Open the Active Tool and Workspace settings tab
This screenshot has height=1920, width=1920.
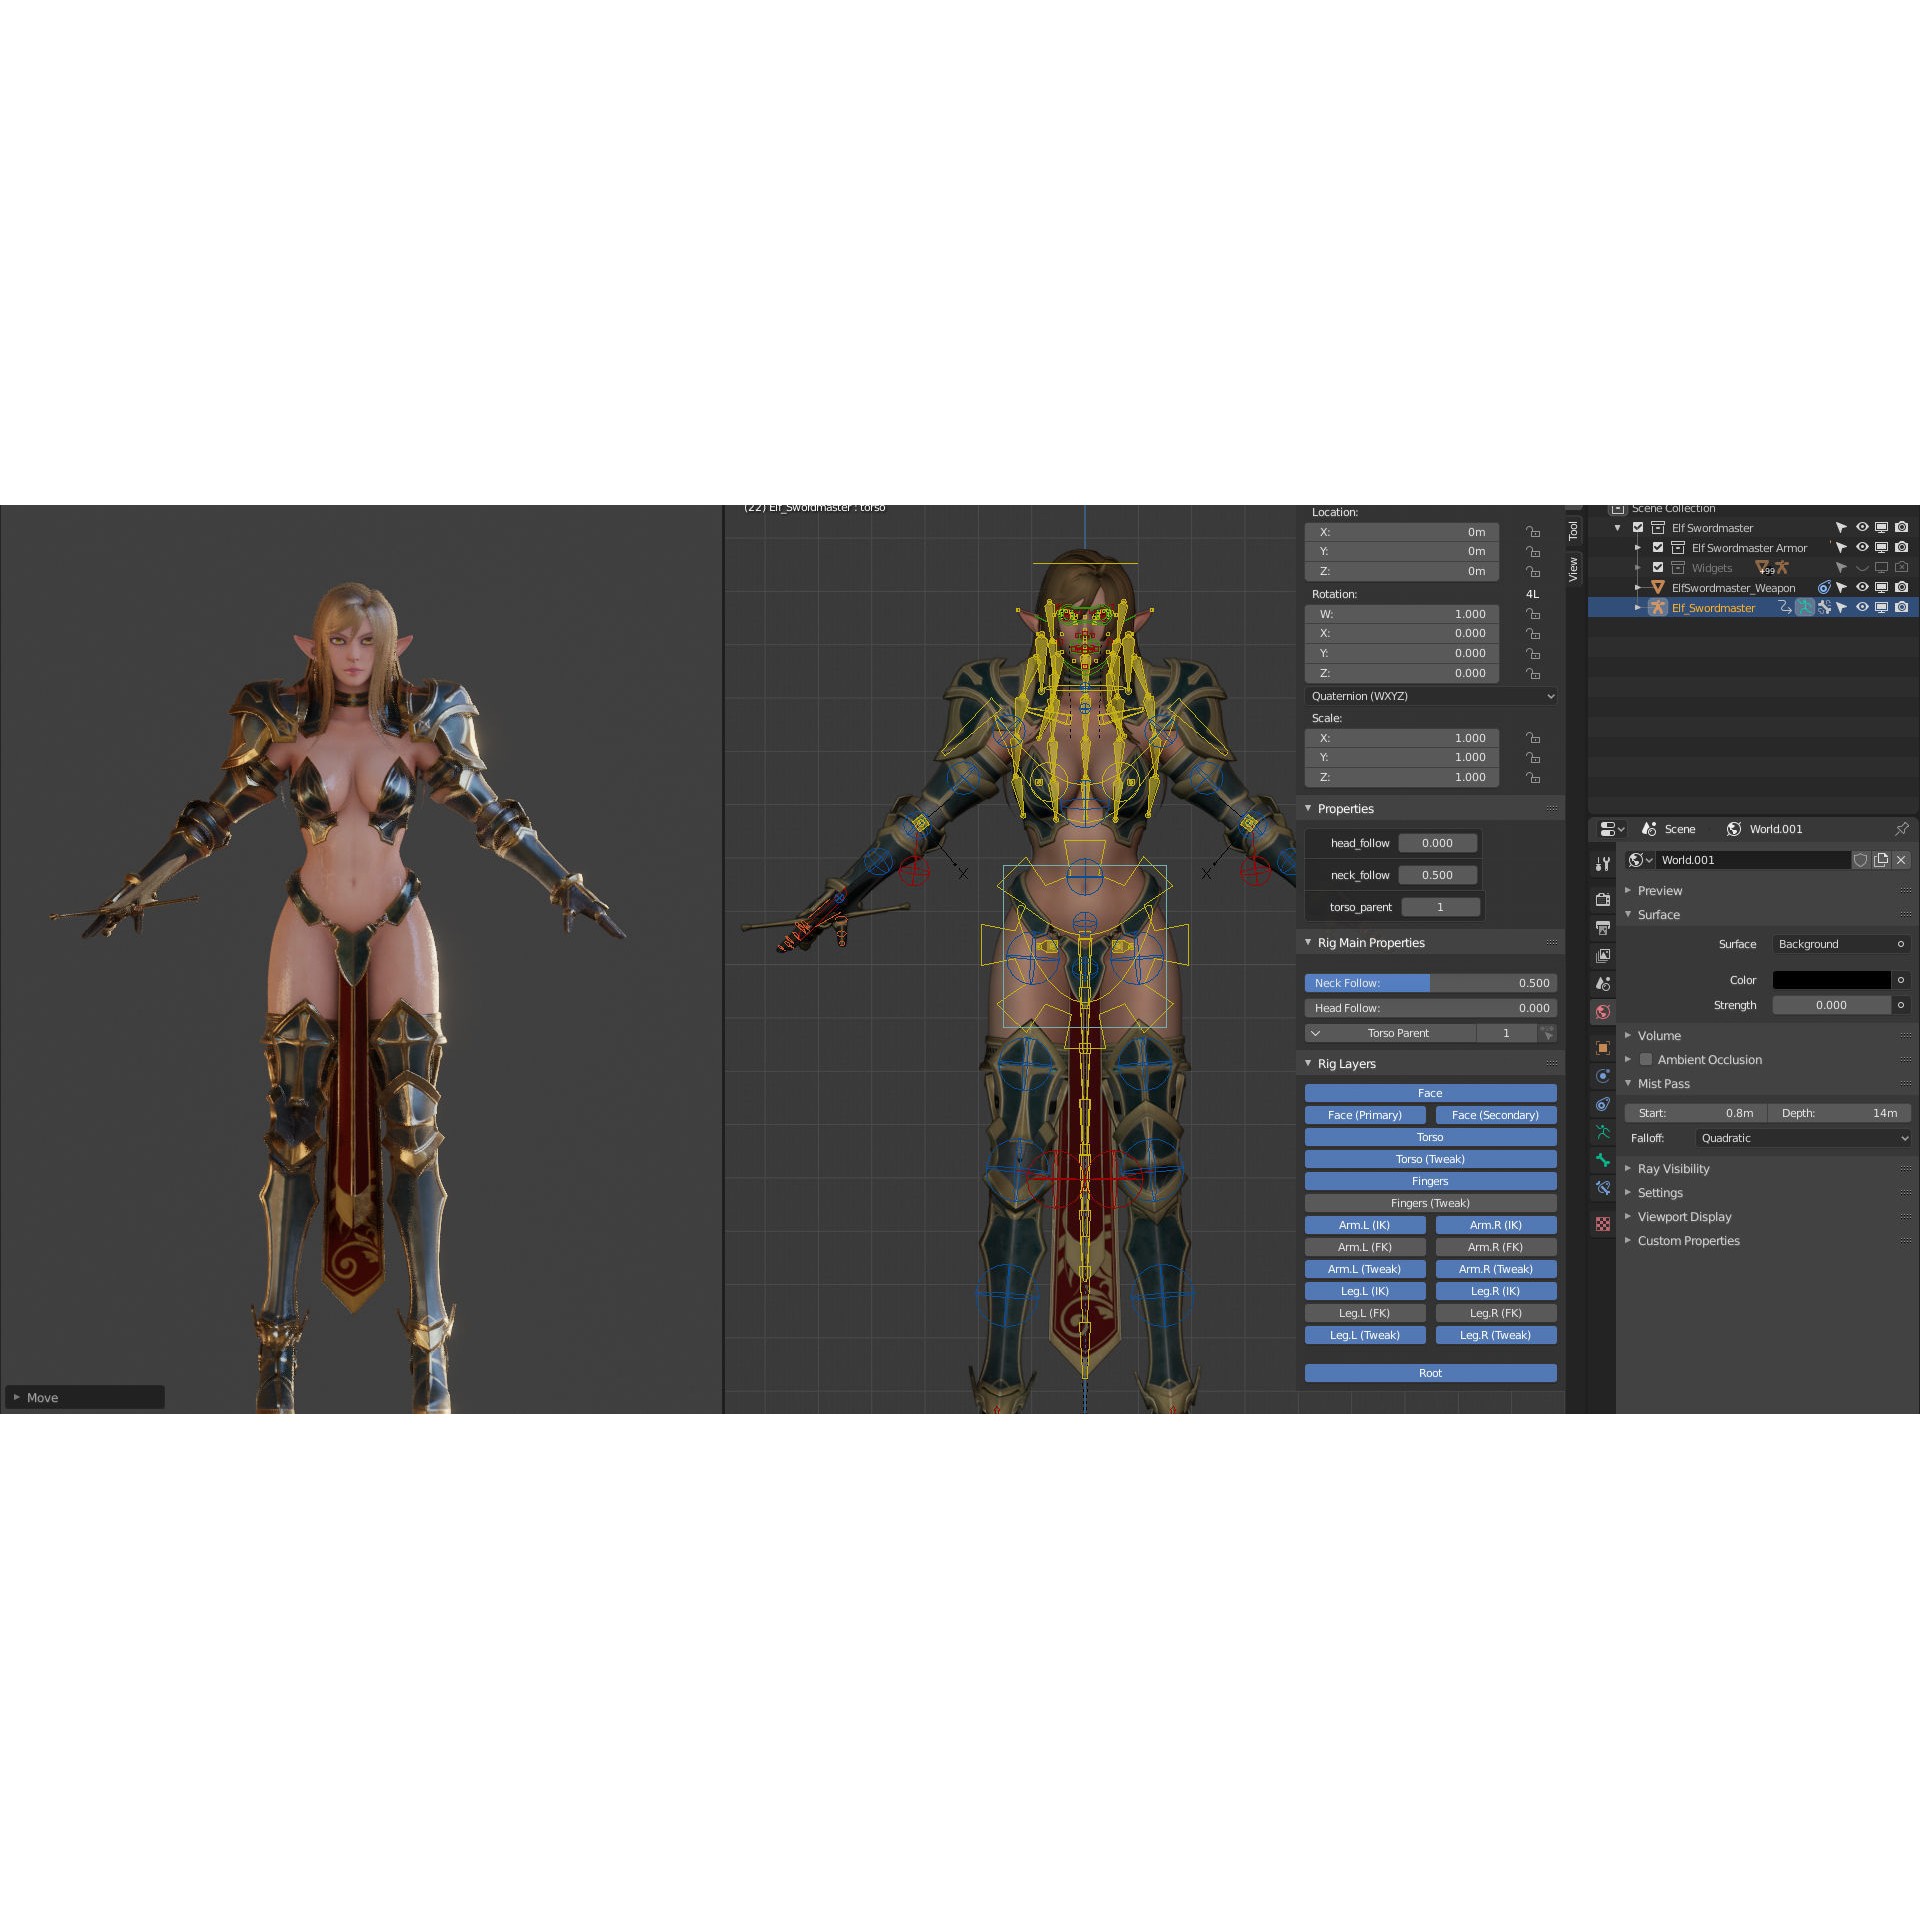coord(1603,864)
